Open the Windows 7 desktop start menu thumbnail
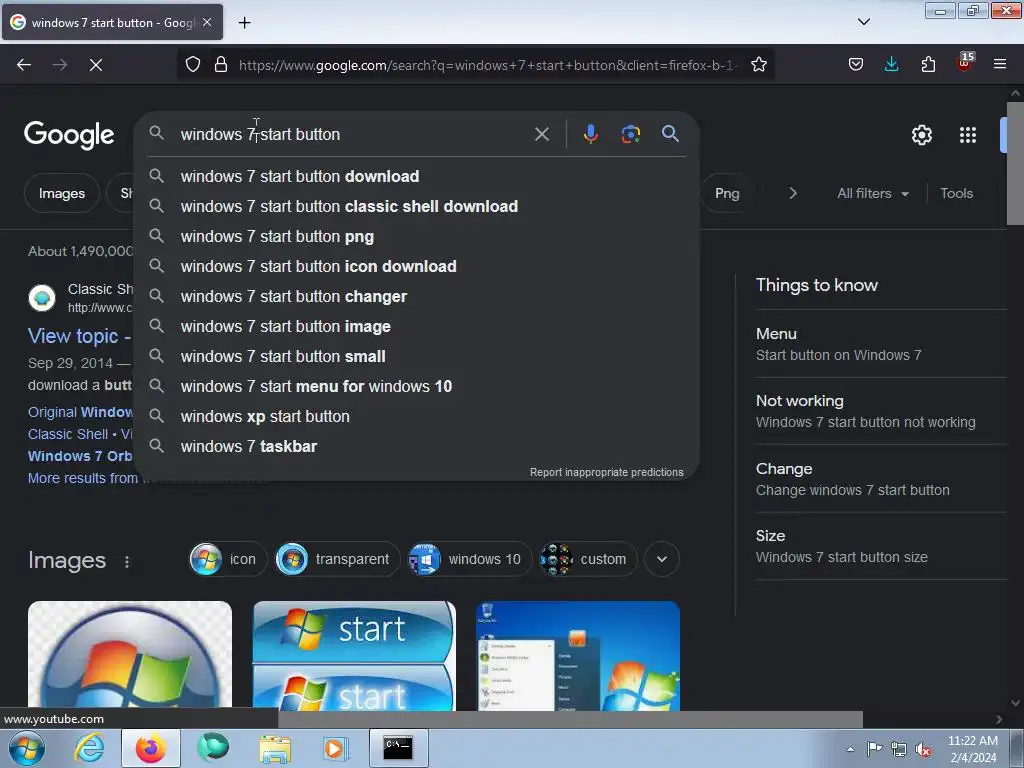Viewport: 1024px width, 768px height. pos(578,655)
